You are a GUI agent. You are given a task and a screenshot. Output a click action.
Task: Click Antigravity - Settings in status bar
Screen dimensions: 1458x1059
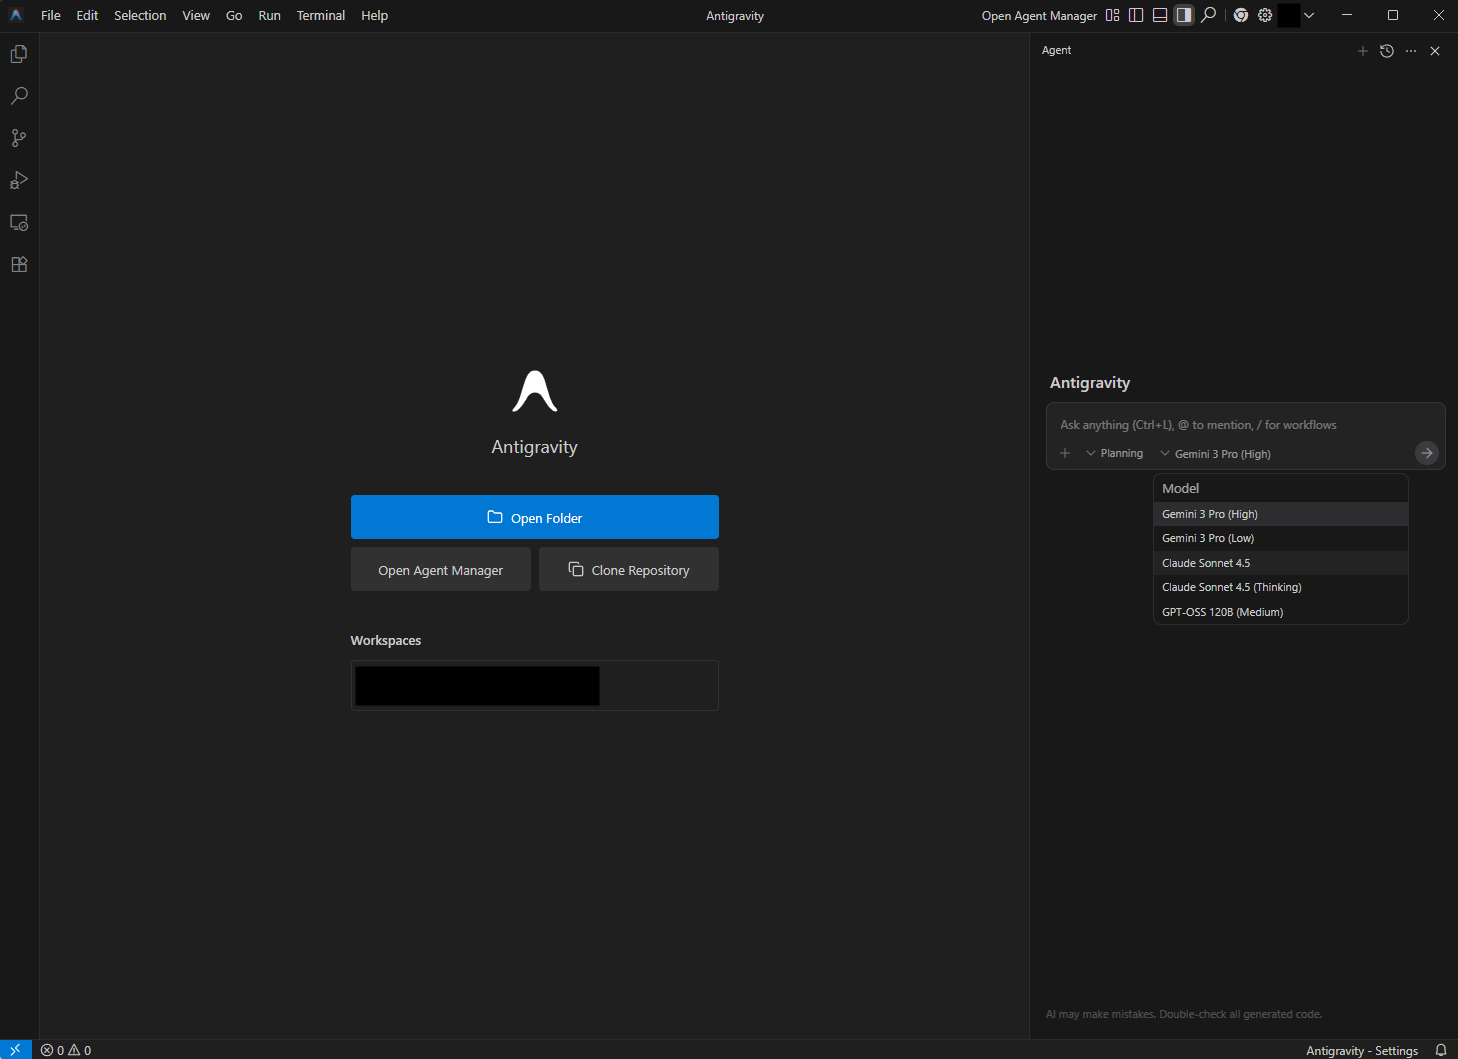pos(1362,1050)
